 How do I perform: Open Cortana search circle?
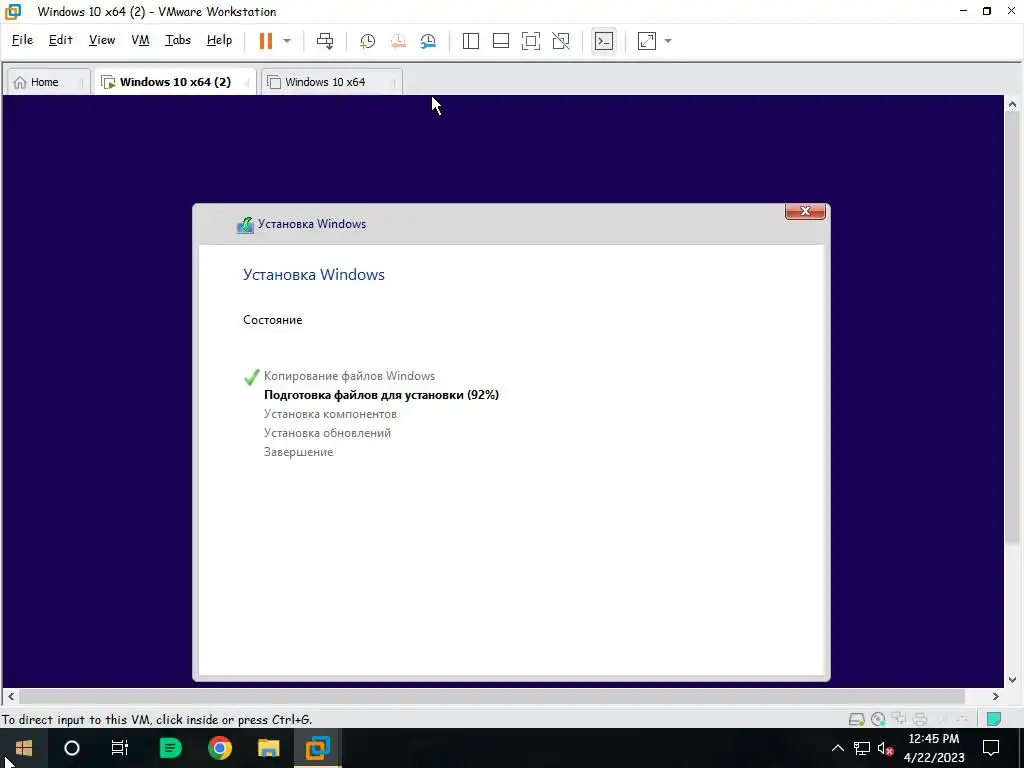[72, 748]
